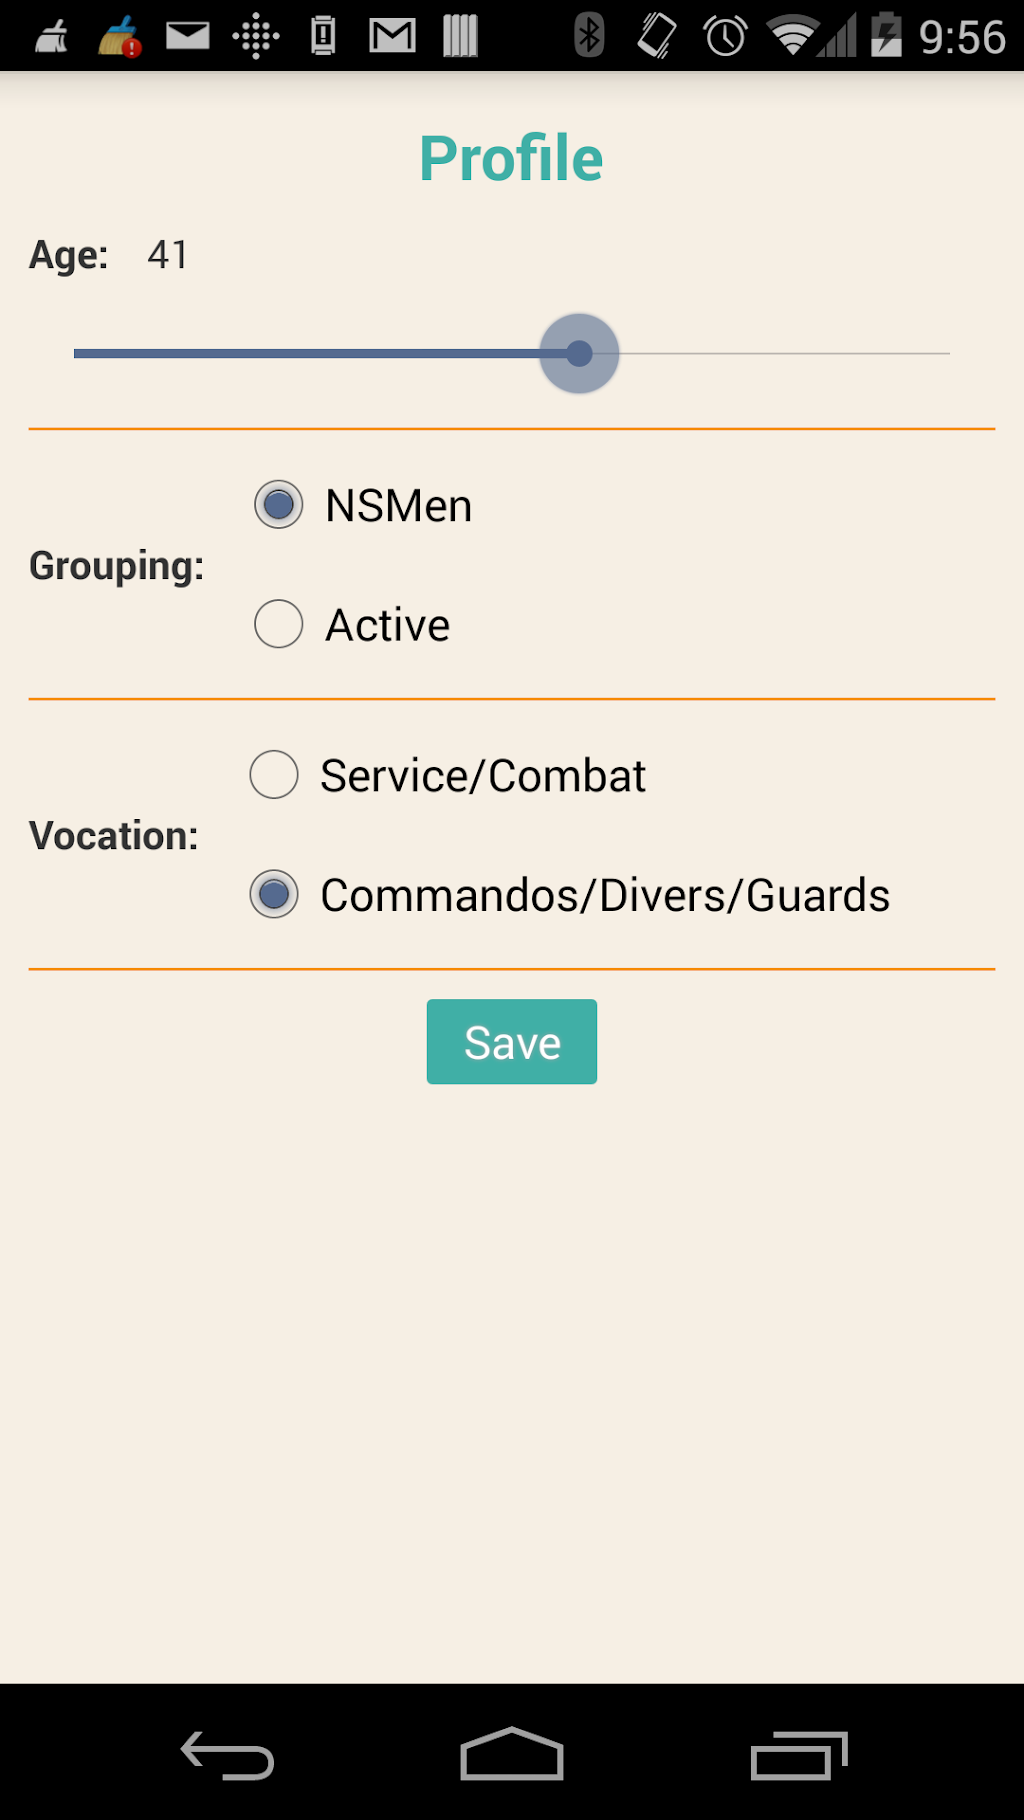Tap the Gmail notification icon

point(392,36)
